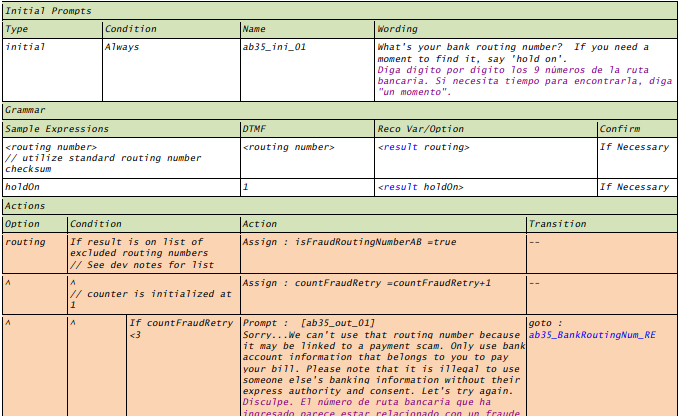Click the Spanish 'Diga dígito por dígito' wording
This screenshot has width=679, height=416.
[524, 81]
